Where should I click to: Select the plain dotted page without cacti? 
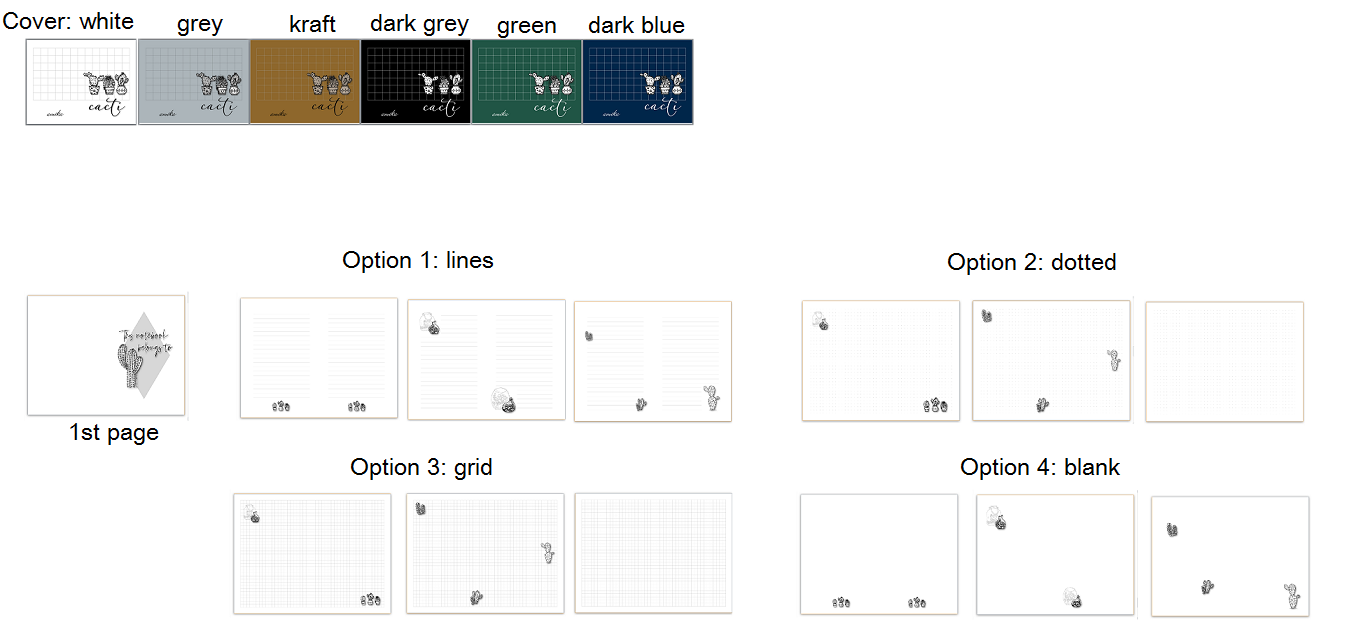coord(1224,361)
